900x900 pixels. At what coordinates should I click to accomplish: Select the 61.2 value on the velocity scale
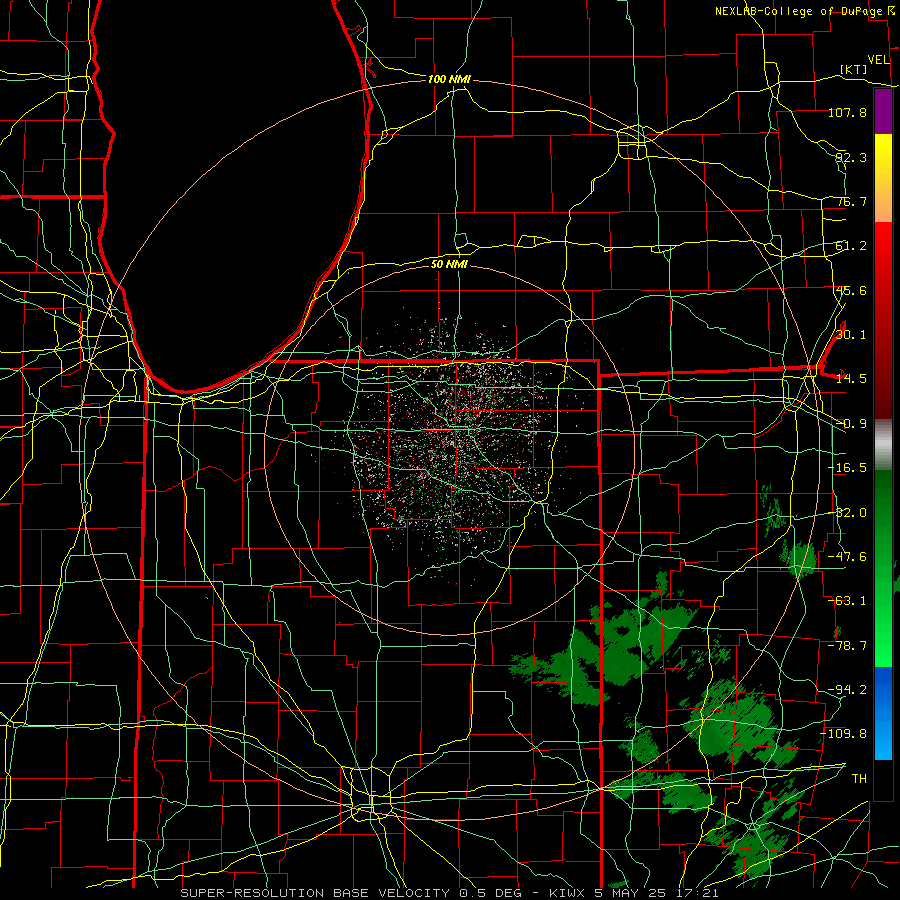pyautogui.click(x=851, y=246)
